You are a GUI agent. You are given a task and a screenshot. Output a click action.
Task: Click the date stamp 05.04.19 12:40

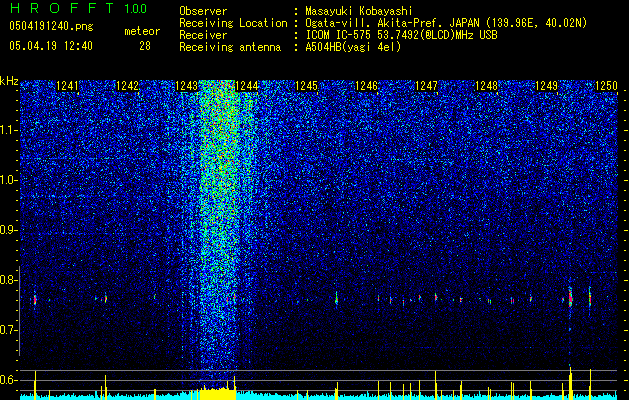pos(51,46)
